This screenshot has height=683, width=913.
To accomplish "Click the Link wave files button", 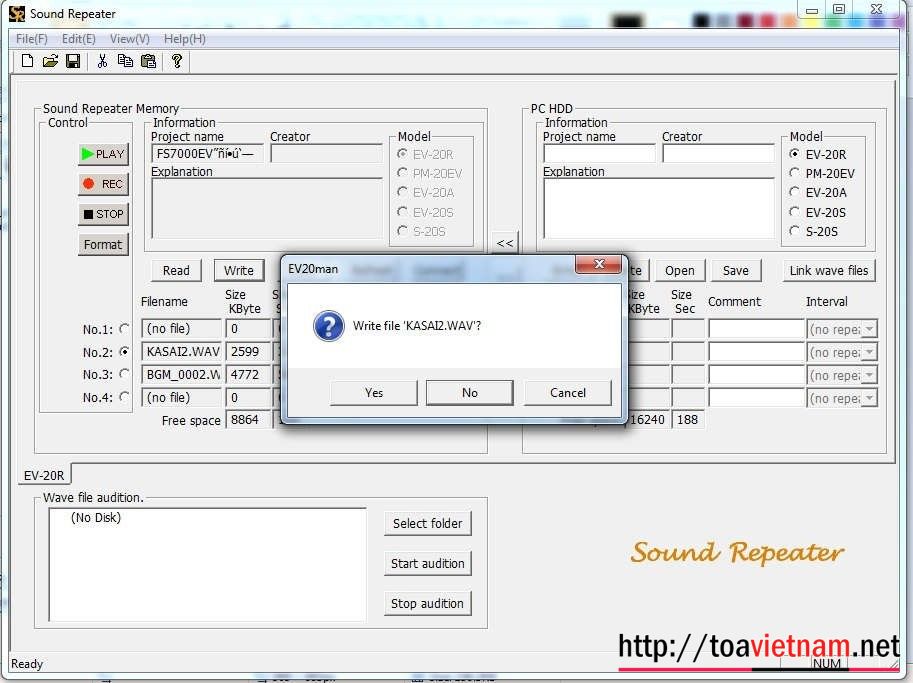I will 829,271.
